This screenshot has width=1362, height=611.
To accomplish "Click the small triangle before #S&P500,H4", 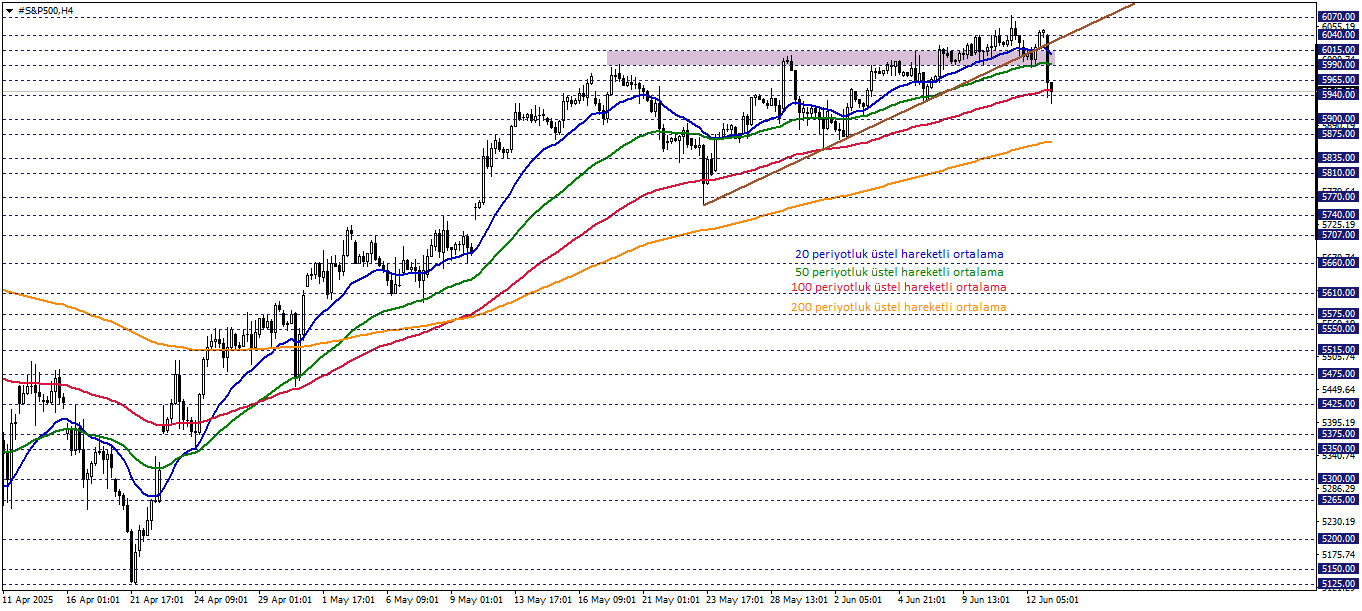I will (x=9, y=10).
